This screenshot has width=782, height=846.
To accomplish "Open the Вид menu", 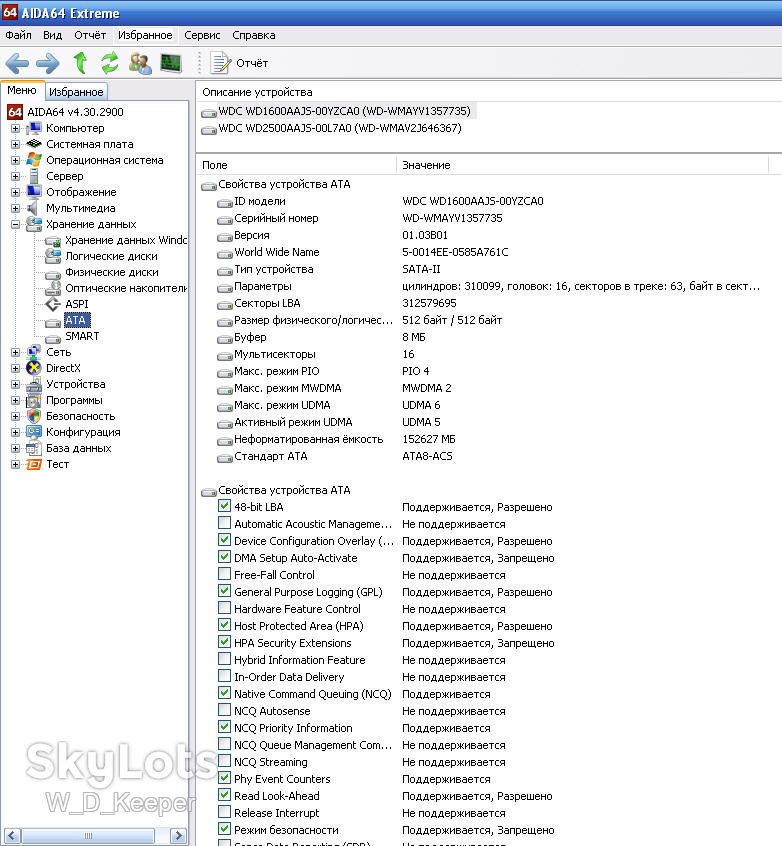I will click(x=52, y=35).
